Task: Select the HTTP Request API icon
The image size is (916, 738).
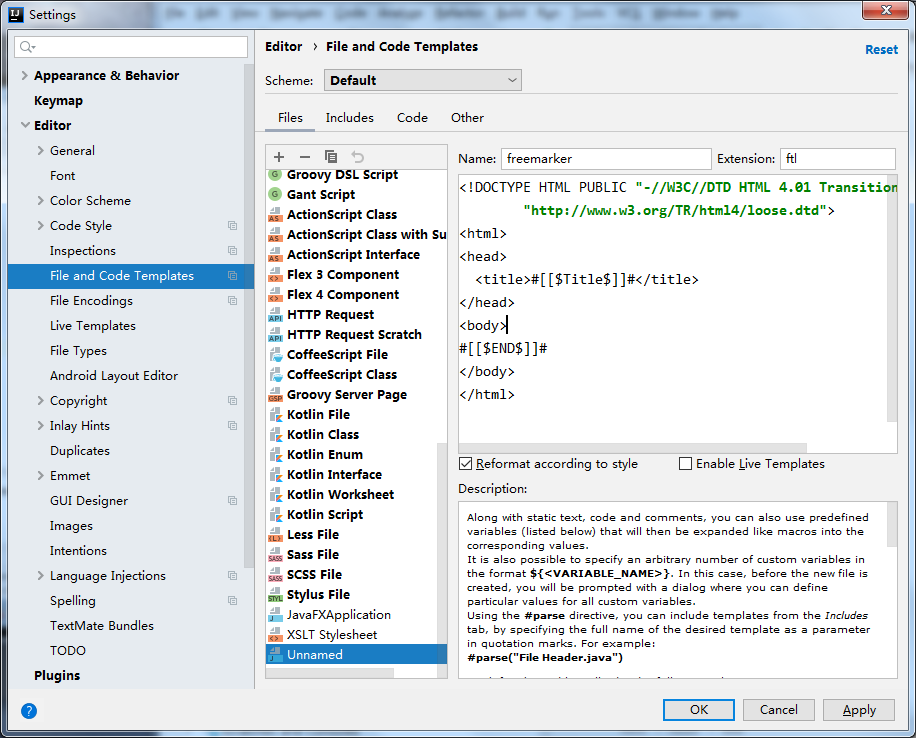Action: (275, 314)
